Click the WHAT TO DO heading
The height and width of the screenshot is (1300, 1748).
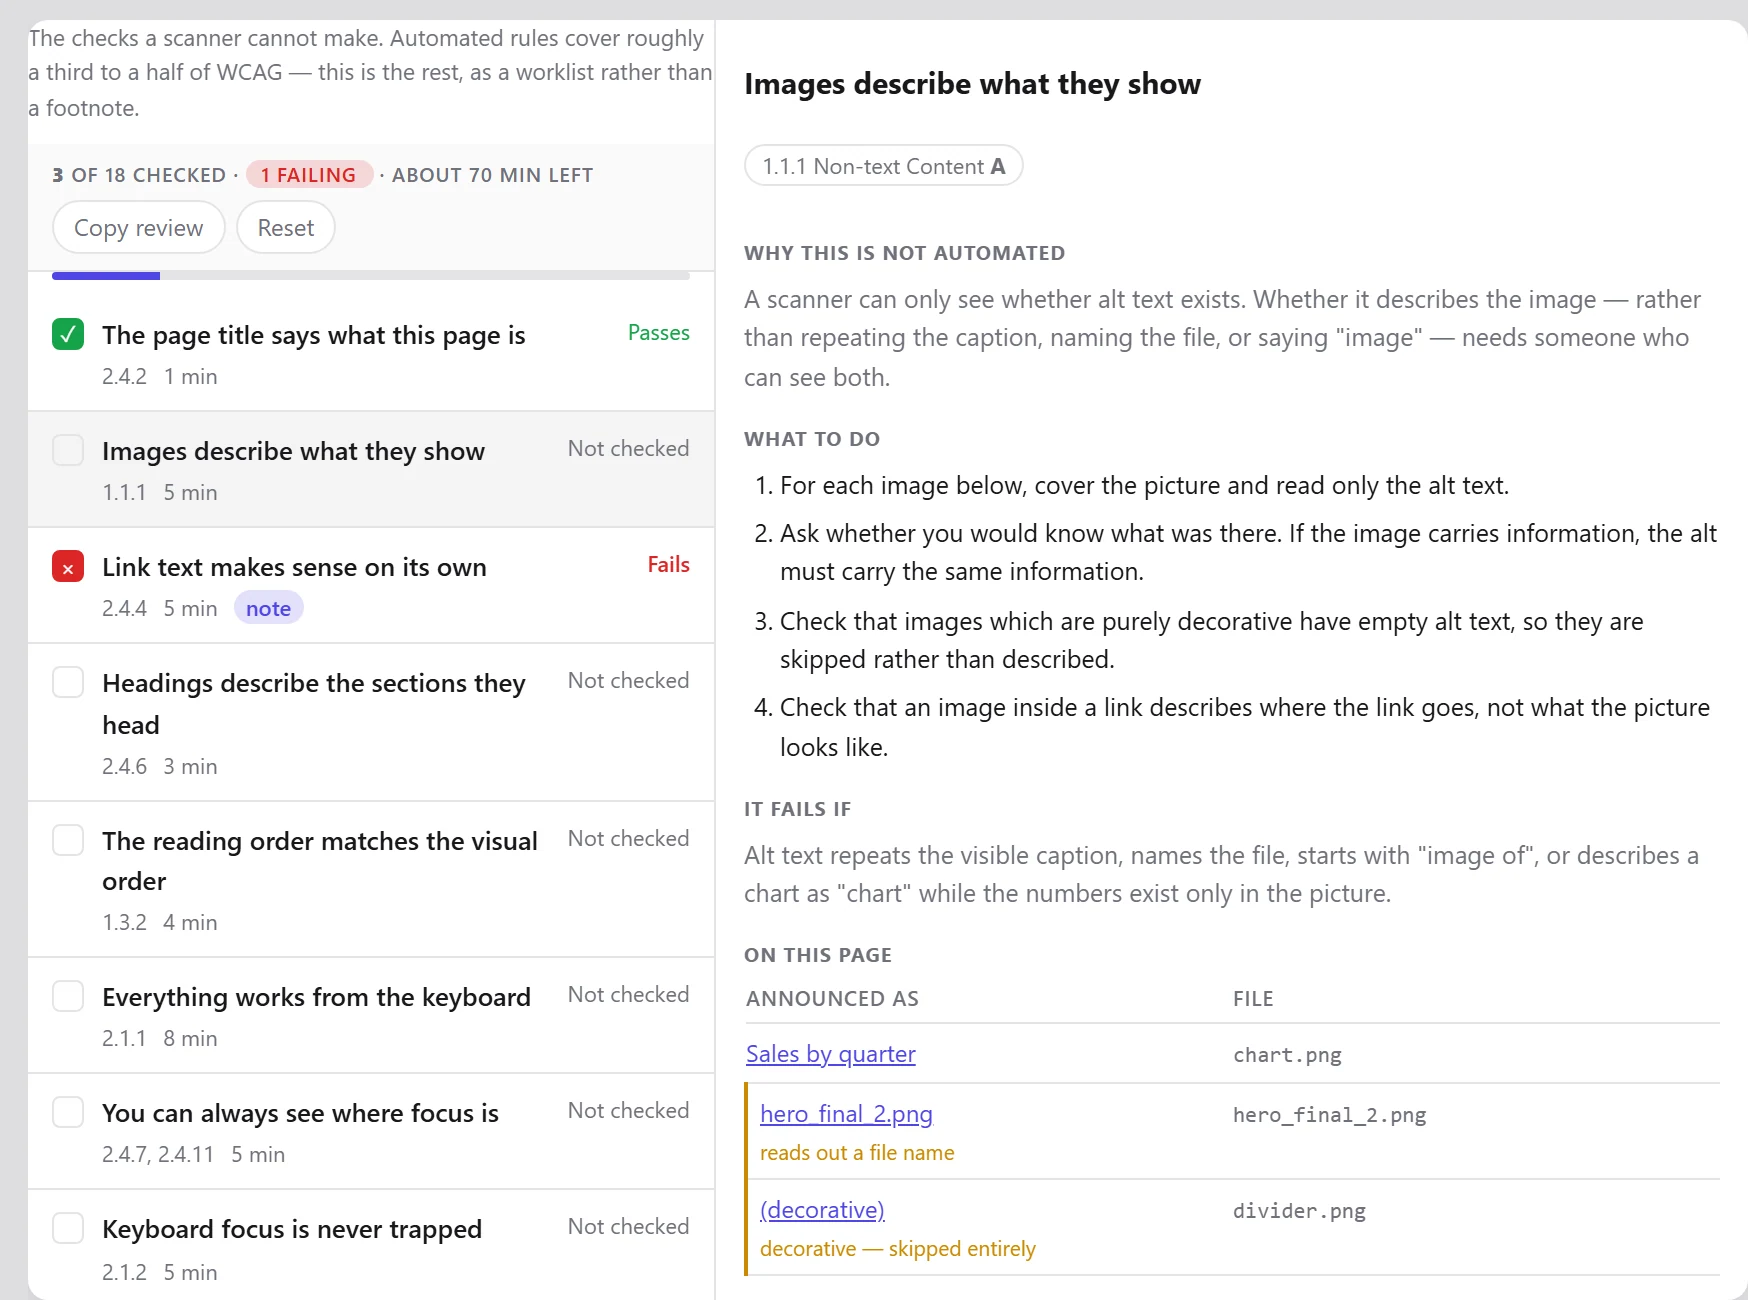812,439
